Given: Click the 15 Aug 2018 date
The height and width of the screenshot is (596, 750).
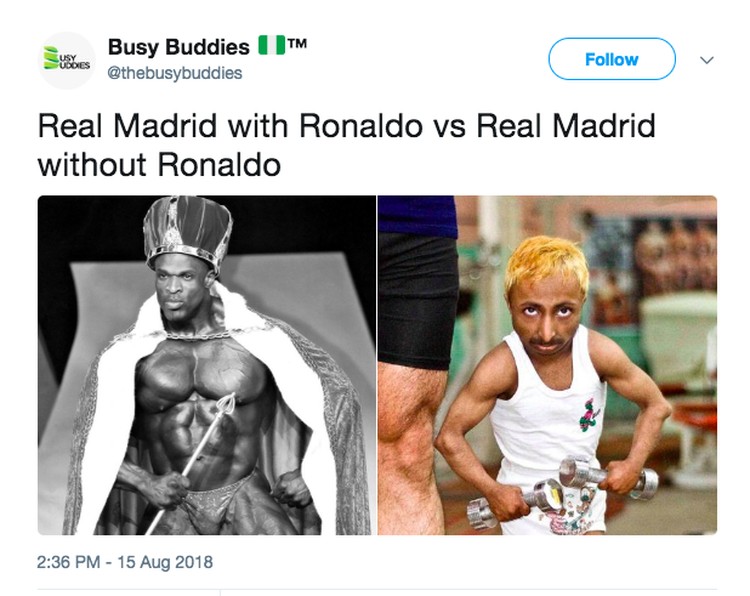Looking at the screenshot, I should [x=165, y=562].
